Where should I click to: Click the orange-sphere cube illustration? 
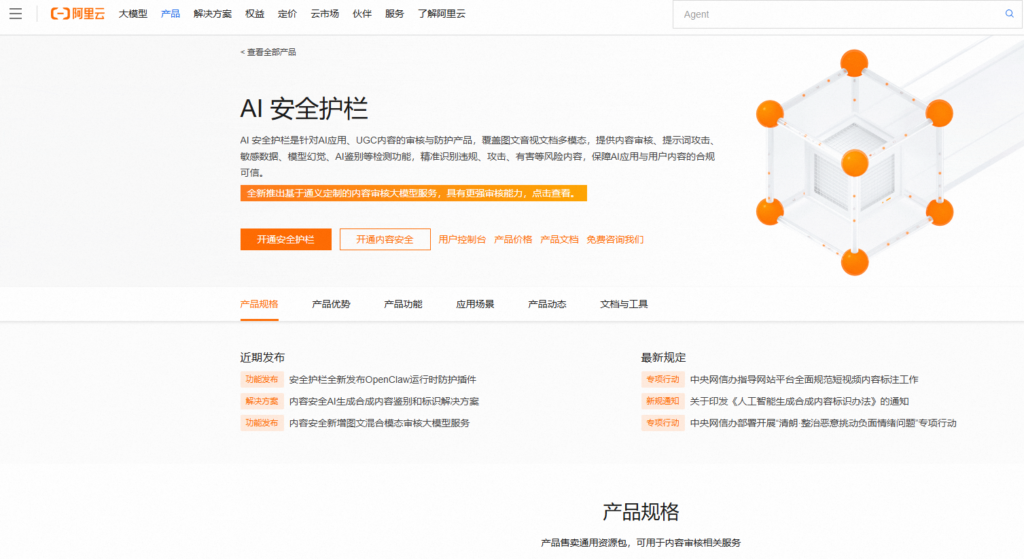click(x=854, y=162)
